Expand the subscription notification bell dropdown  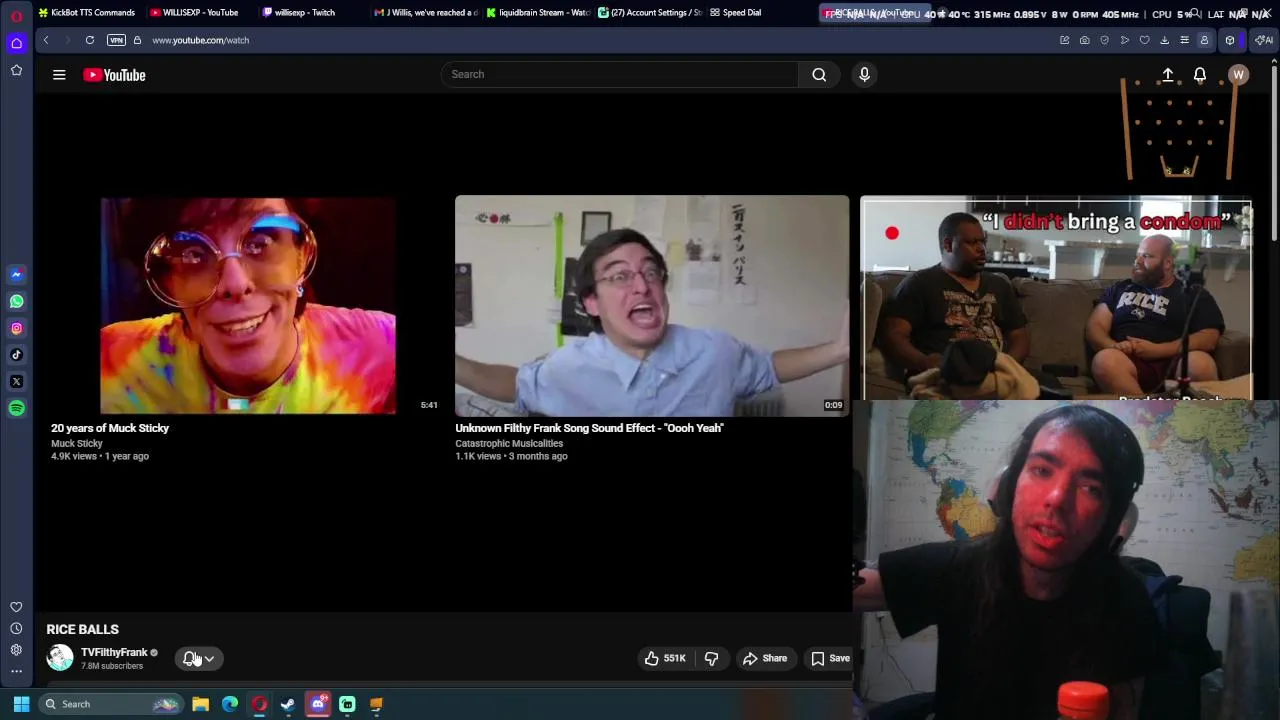pos(199,658)
